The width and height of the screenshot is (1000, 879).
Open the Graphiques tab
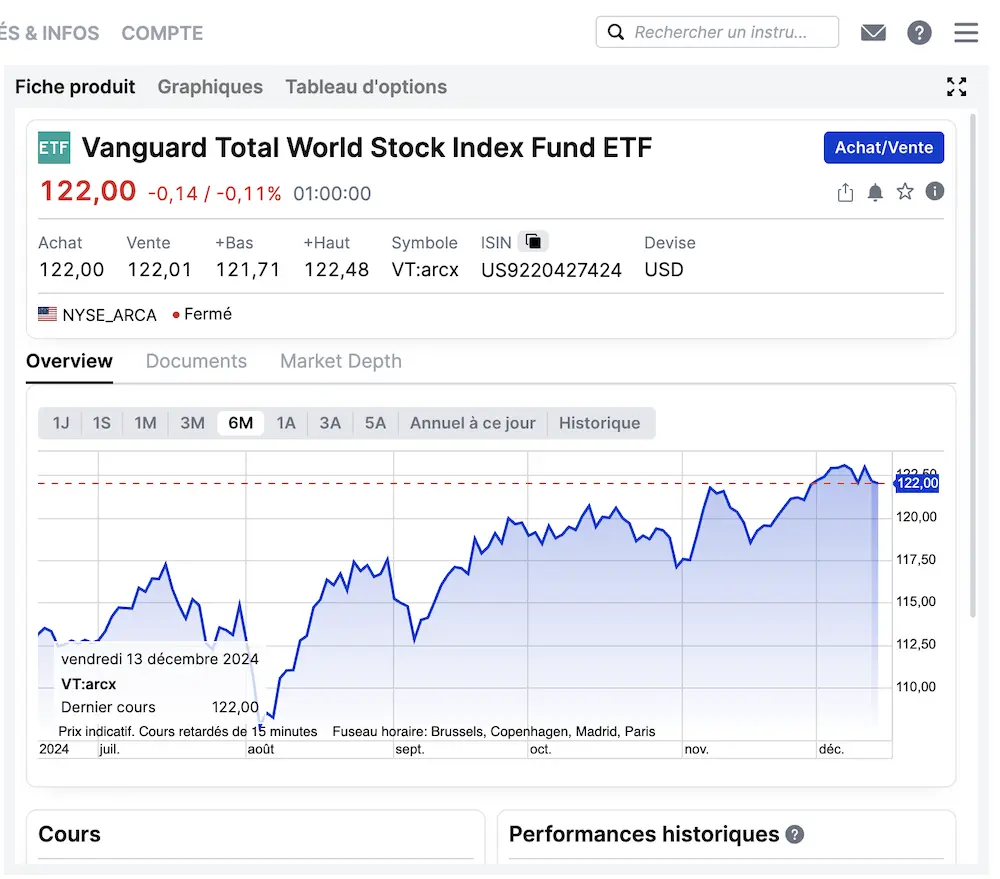[210, 87]
